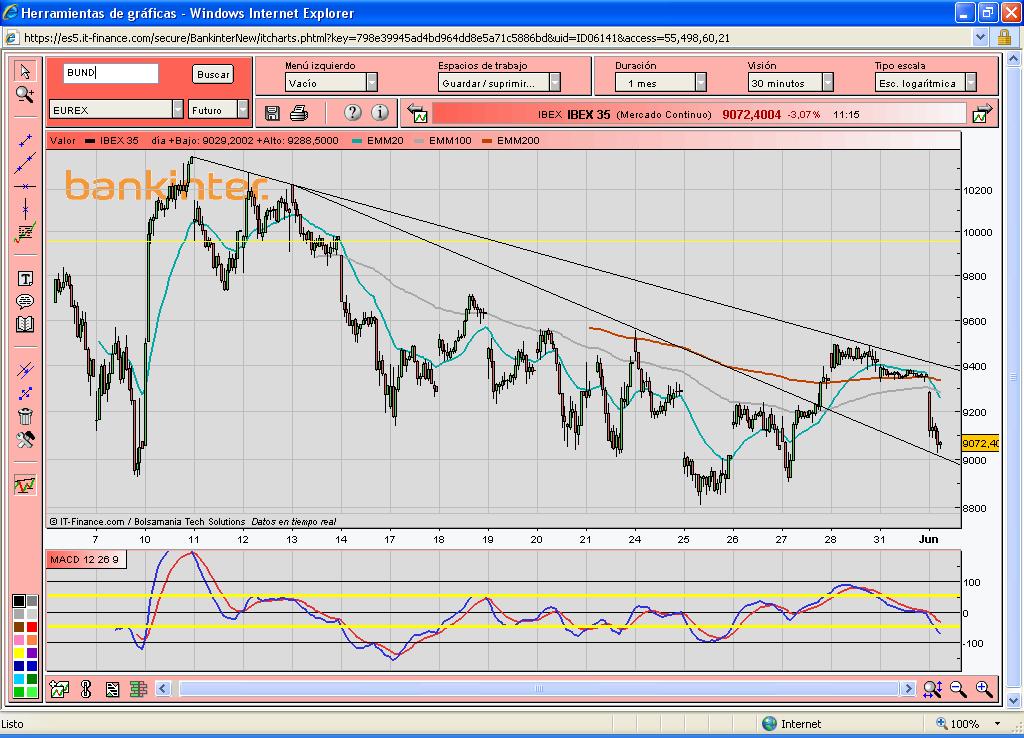This screenshot has width=1024, height=738.
Task: Click the MACD 12 26 9 indicator label
Action: coord(84,559)
